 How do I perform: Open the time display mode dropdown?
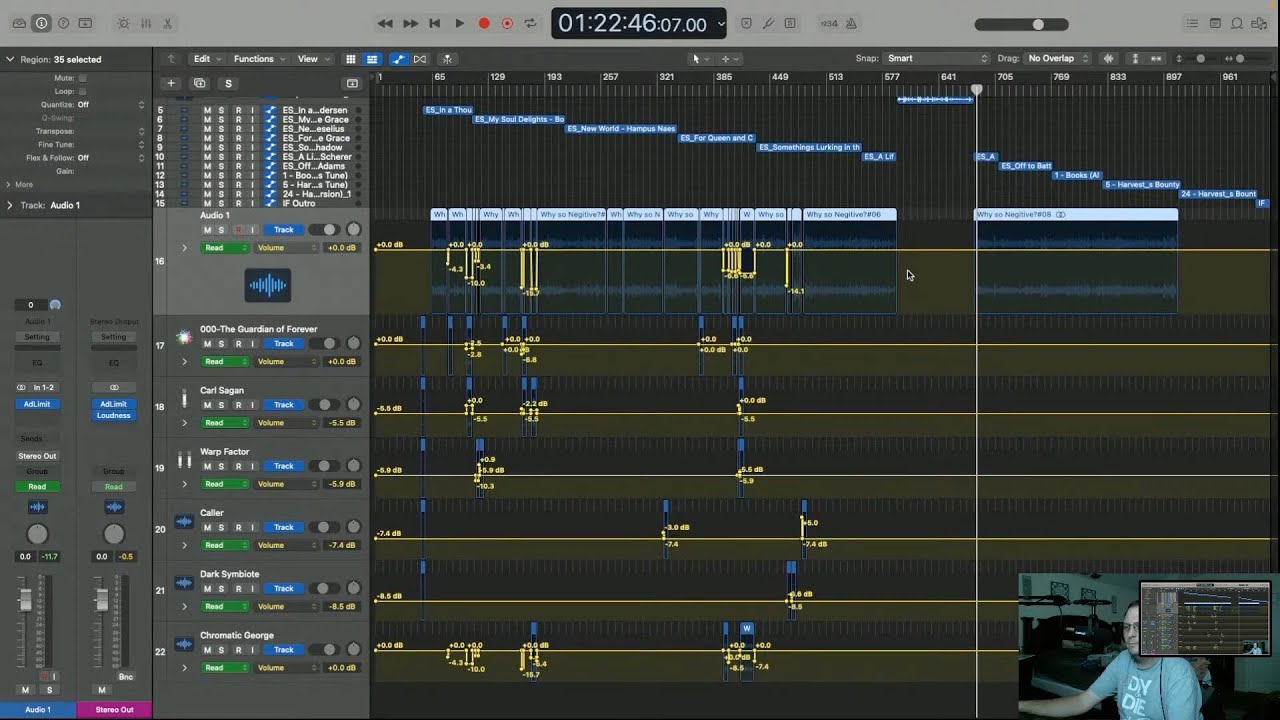coord(720,23)
